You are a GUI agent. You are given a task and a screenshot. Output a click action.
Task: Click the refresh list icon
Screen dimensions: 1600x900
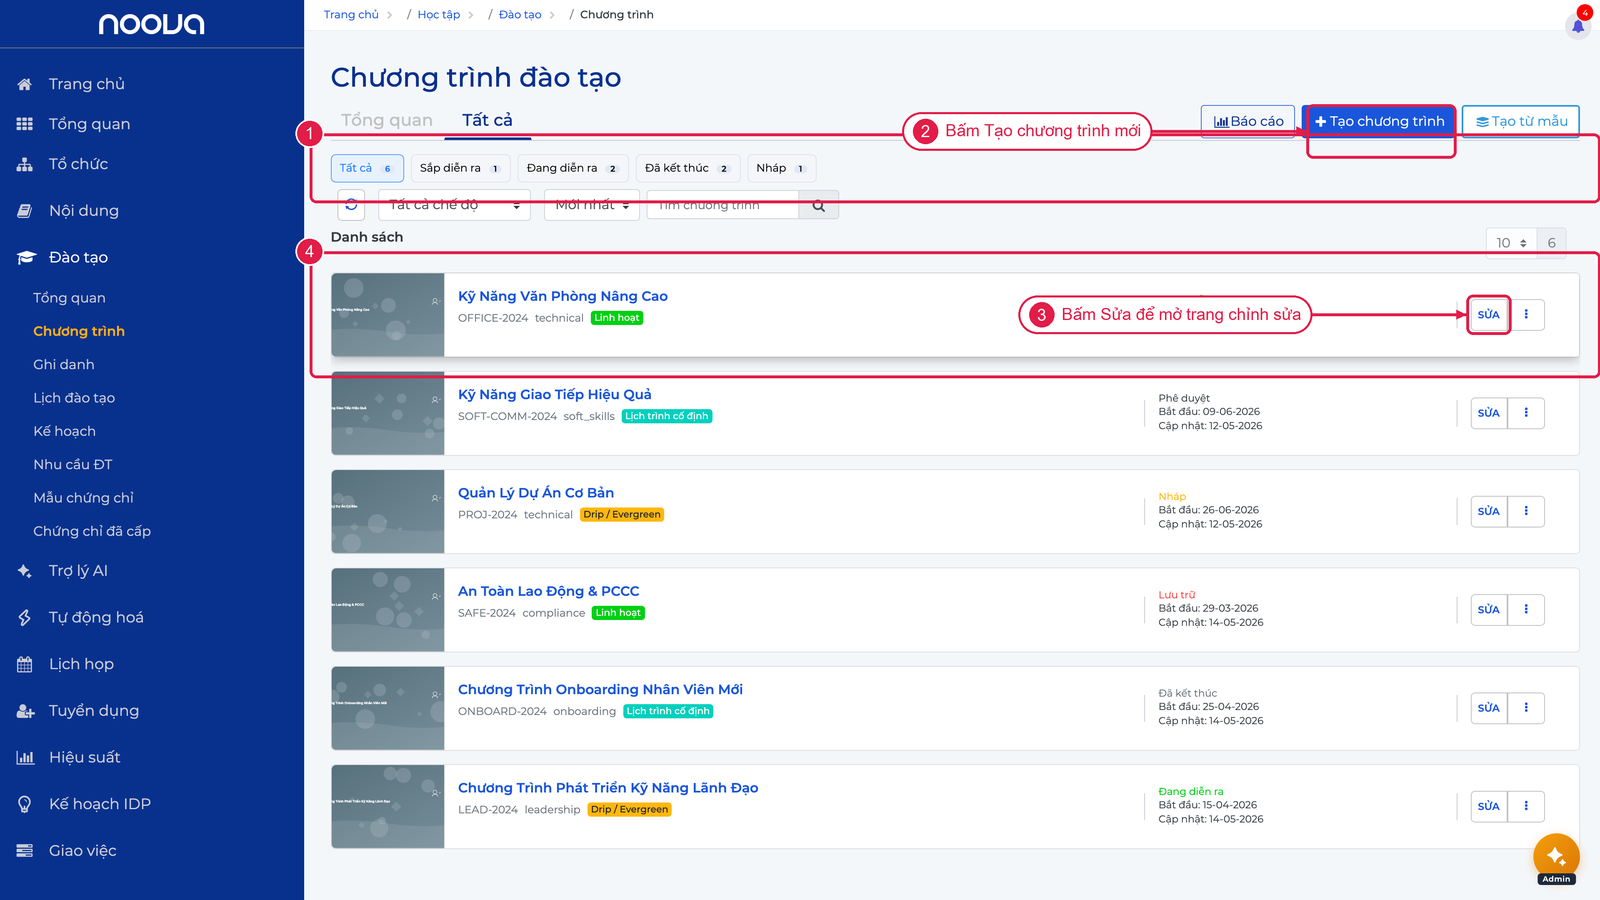pyautogui.click(x=351, y=205)
